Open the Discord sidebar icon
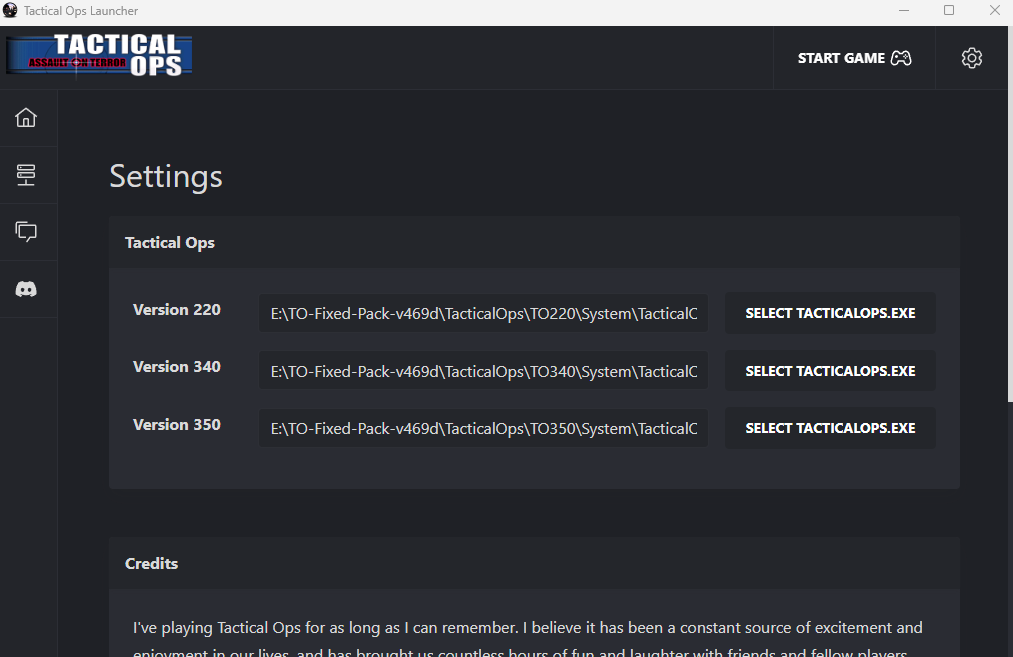The image size is (1013, 657). point(26,289)
